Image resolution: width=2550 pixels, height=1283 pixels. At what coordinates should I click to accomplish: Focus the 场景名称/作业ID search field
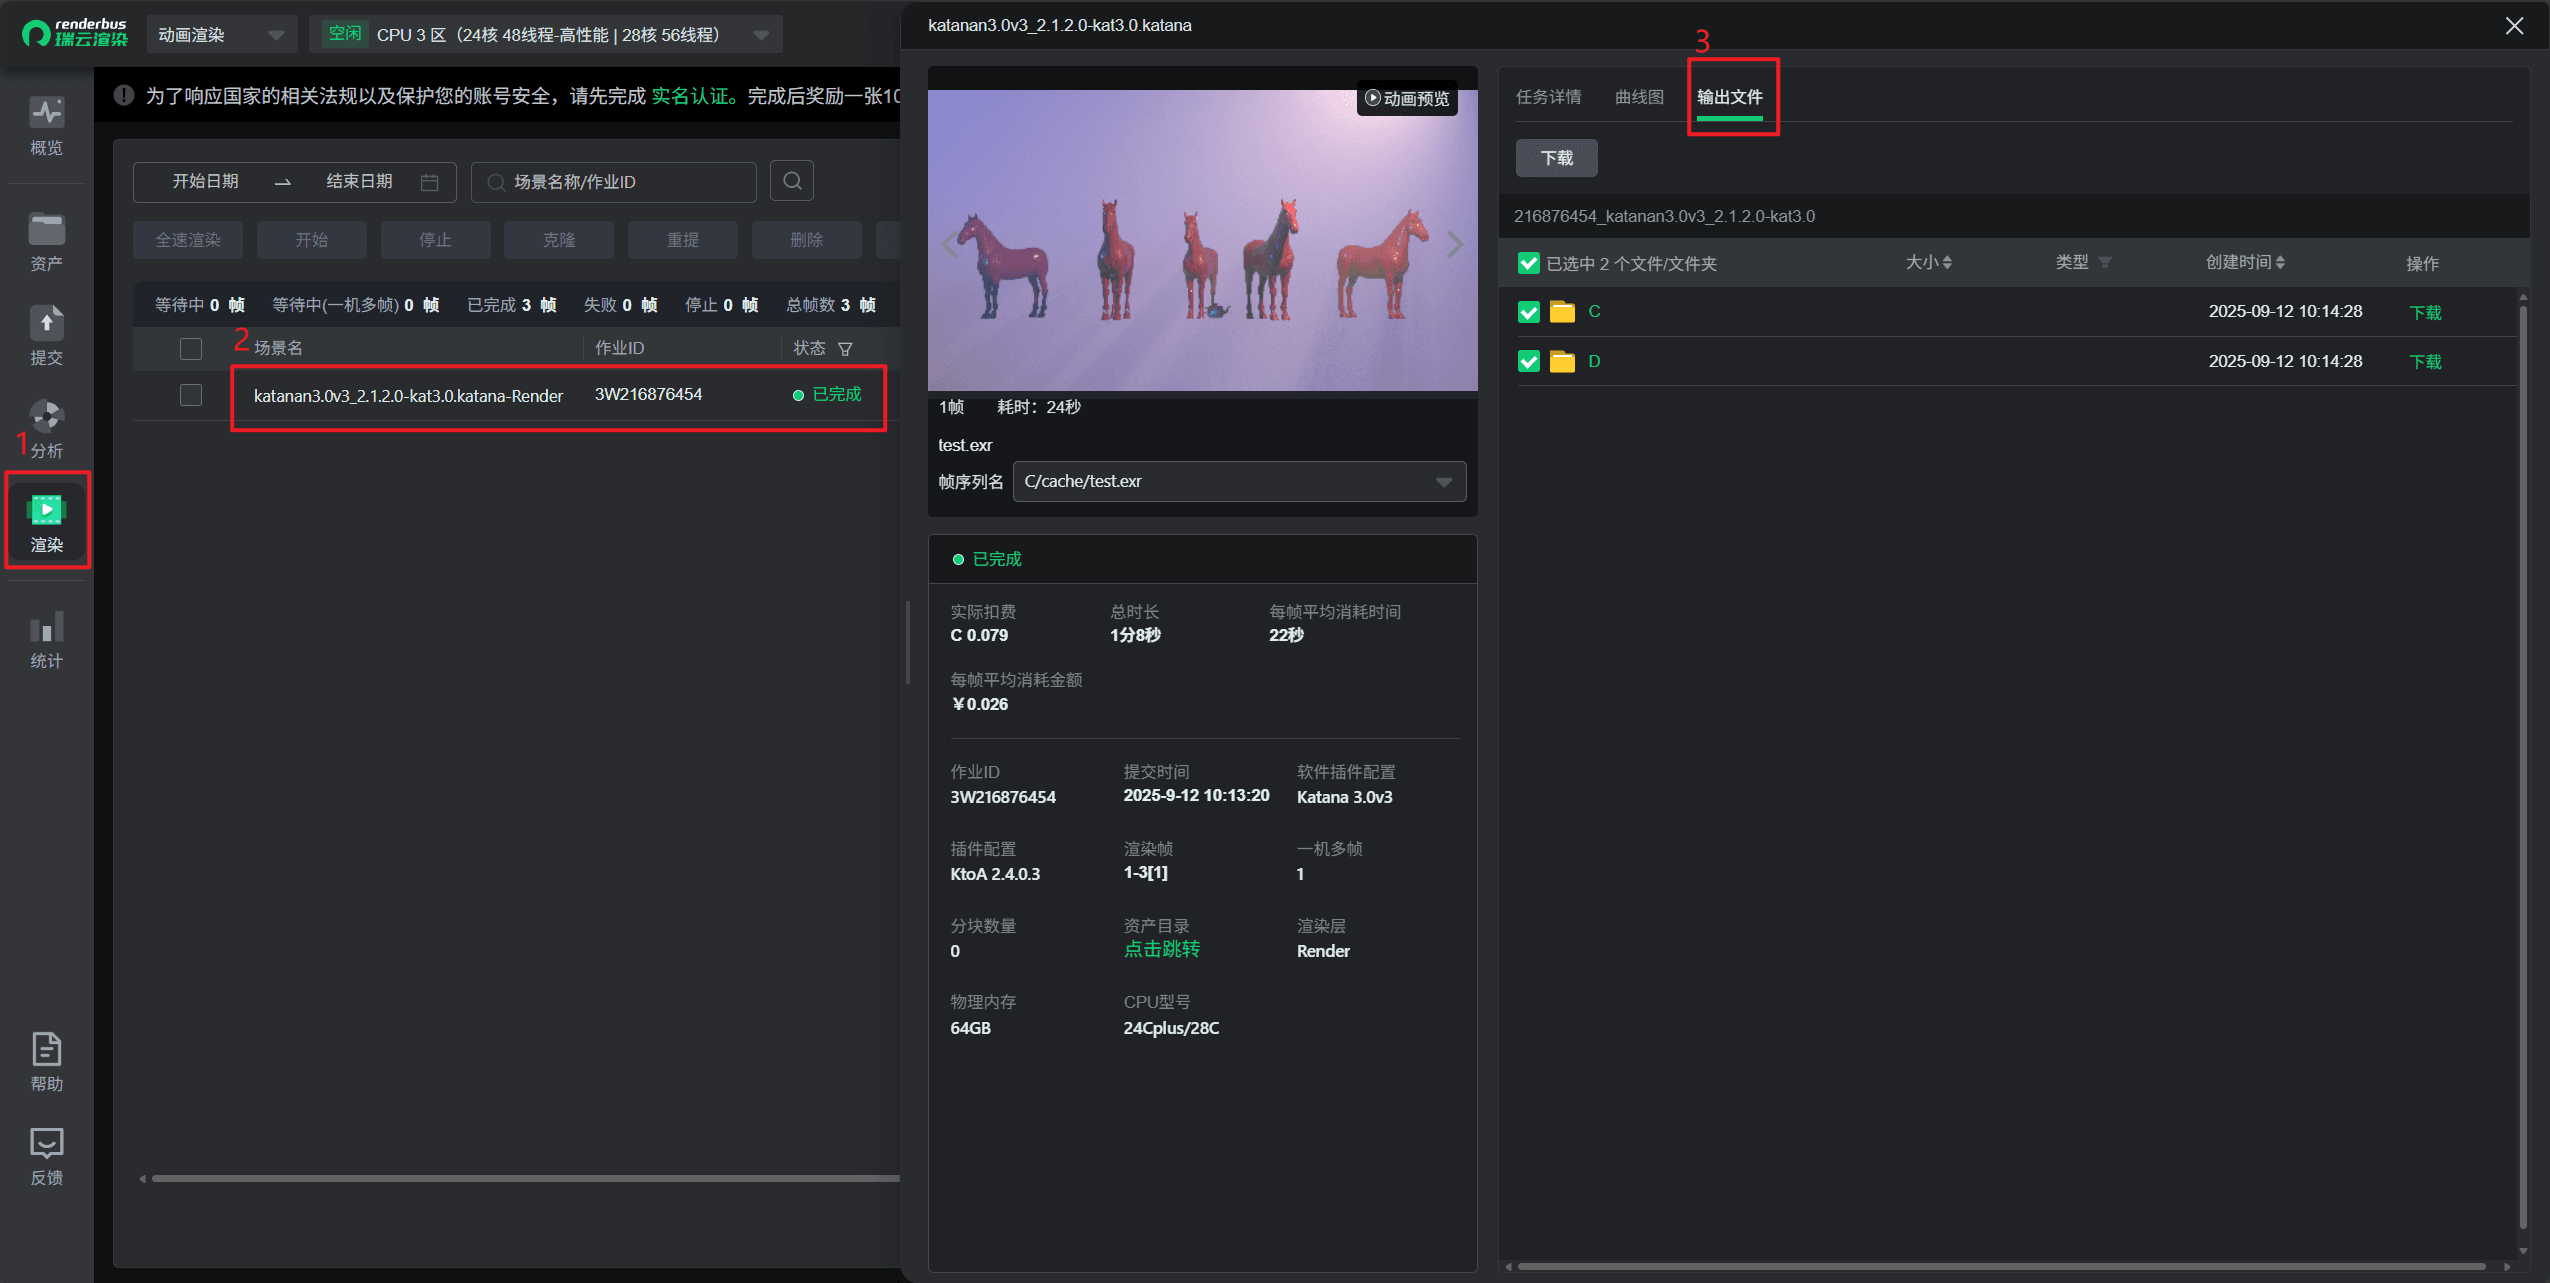coord(614,182)
